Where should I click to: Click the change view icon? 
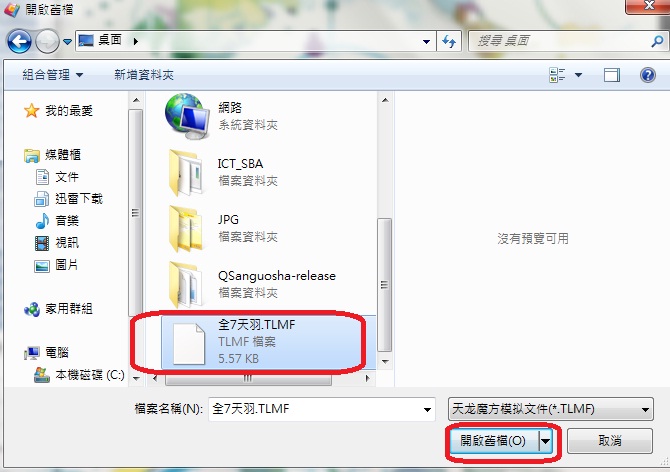point(557,75)
